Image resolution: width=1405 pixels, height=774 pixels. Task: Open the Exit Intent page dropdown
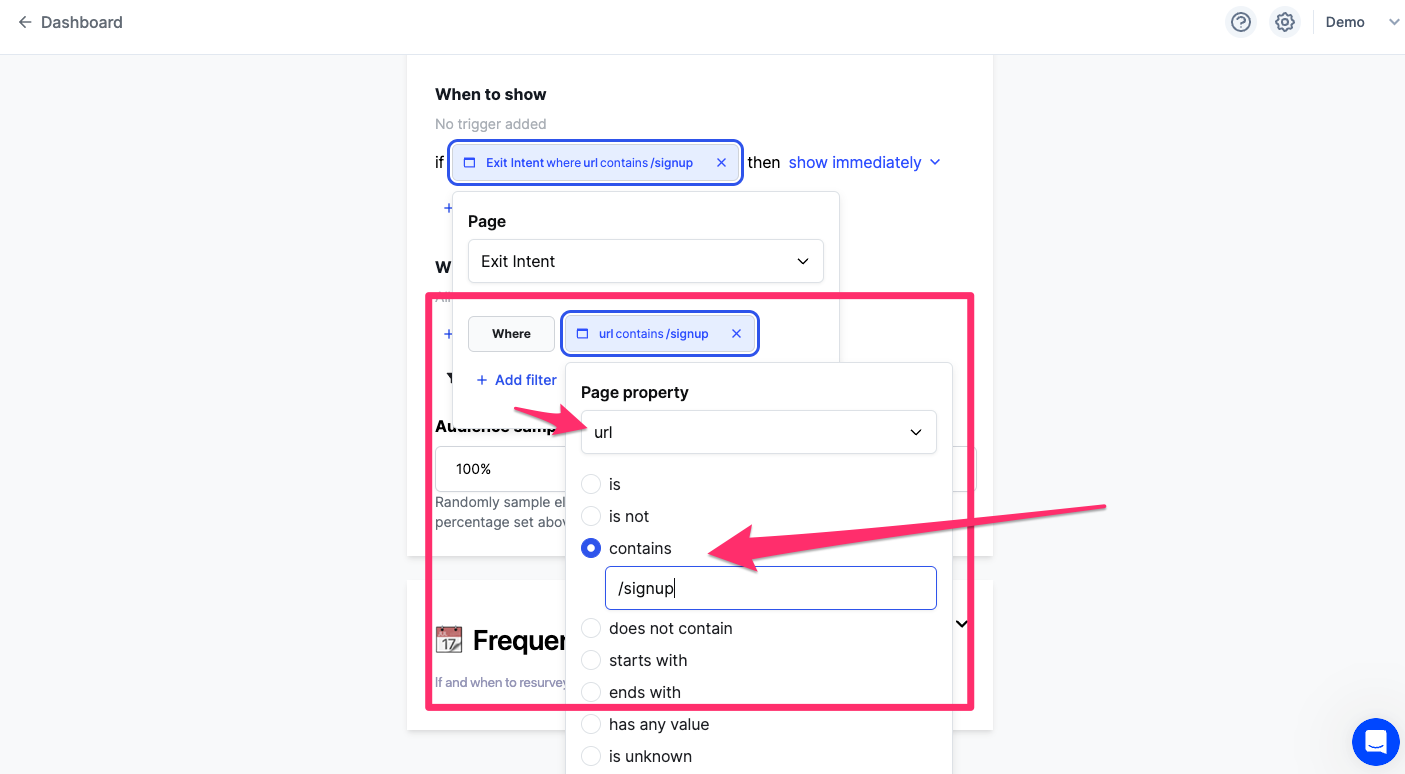[x=646, y=261]
